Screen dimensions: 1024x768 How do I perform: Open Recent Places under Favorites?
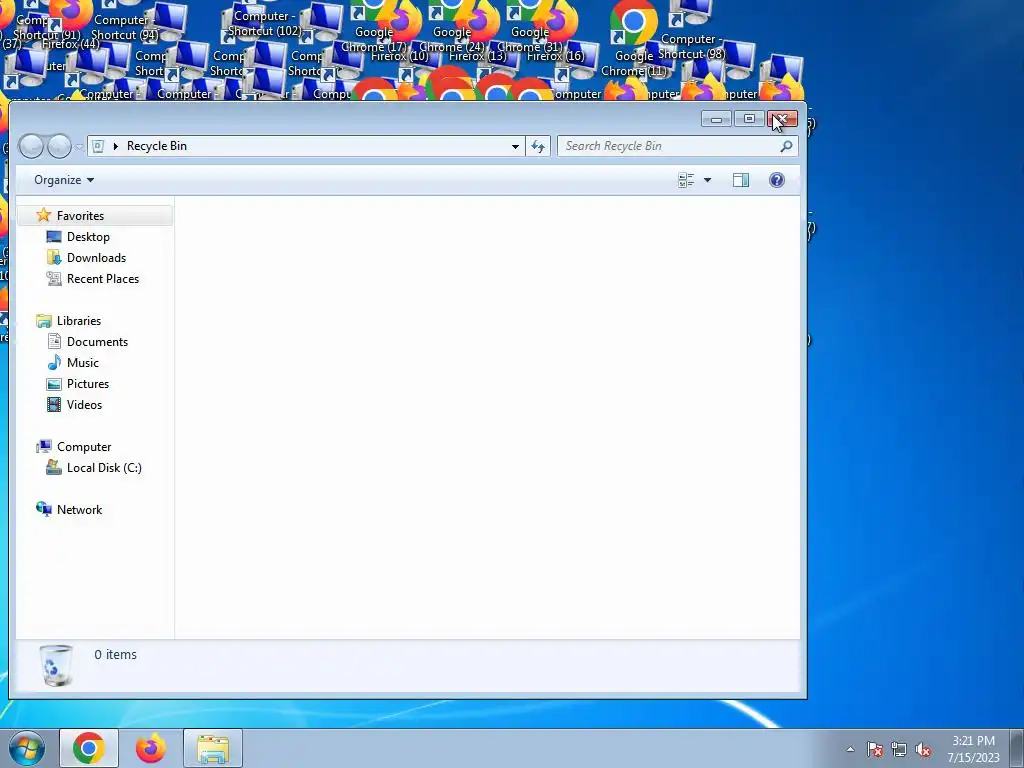click(103, 278)
